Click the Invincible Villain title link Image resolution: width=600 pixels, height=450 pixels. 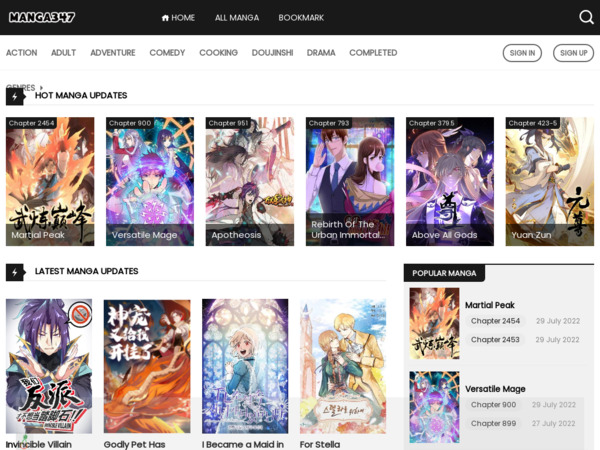39,444
